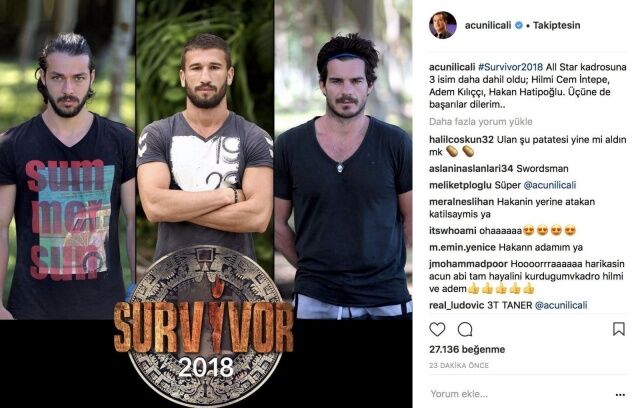Viewport: 640px width, 408px height.
Task: View 27.136 beğenme likes list
Action: tap(467, 349)
